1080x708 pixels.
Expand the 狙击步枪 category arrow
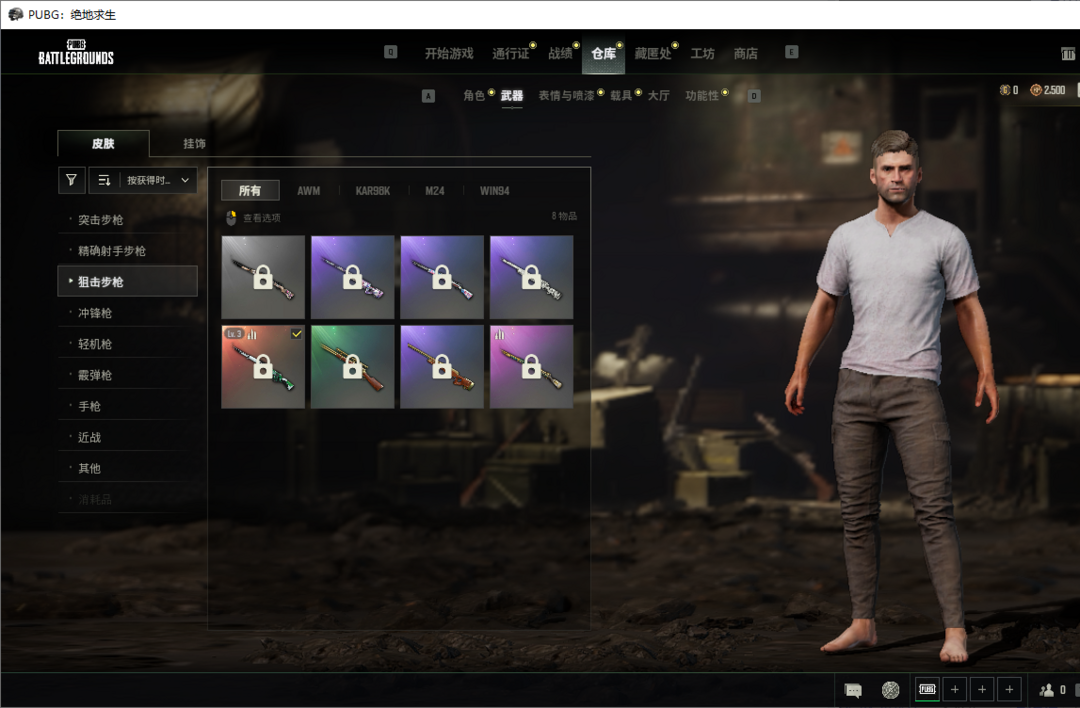tap(71, 281)
